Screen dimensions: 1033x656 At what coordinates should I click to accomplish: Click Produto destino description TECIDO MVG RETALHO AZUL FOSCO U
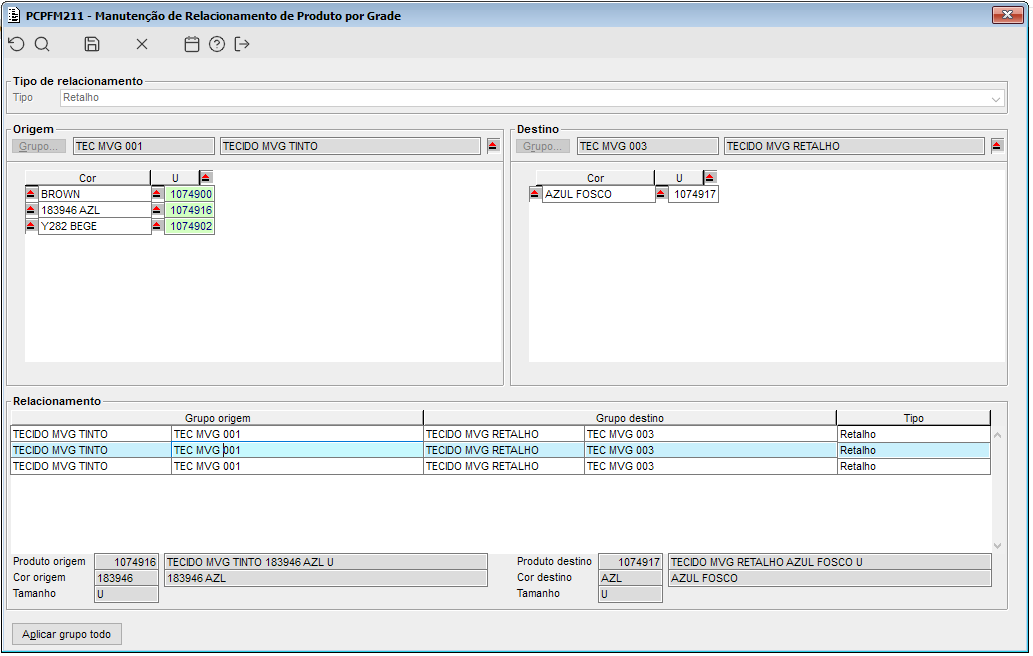coord(829,562)
